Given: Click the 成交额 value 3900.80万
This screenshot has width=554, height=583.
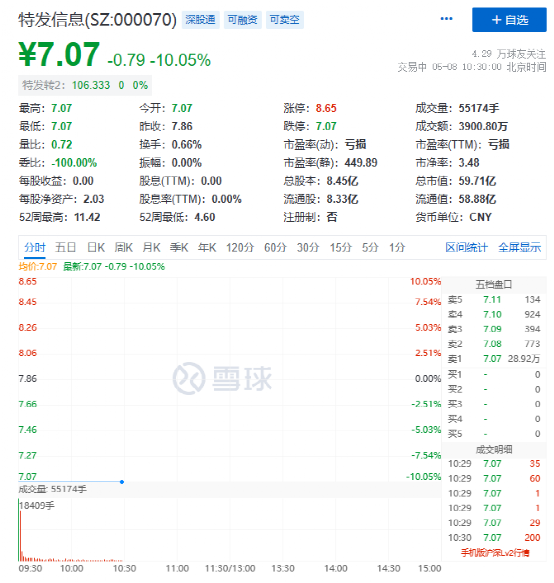Looking at the screenshot, I should click(483, 126).
